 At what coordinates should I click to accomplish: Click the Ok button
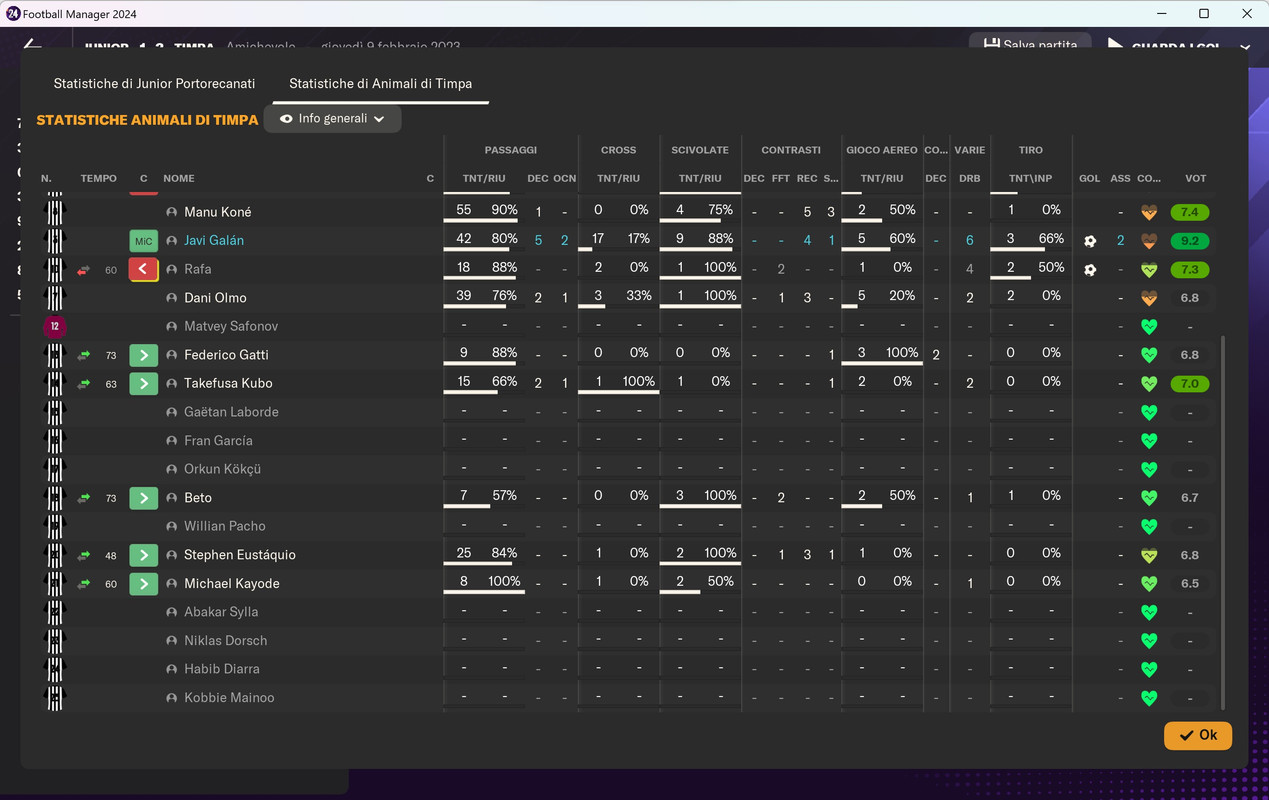[1197, 735]
